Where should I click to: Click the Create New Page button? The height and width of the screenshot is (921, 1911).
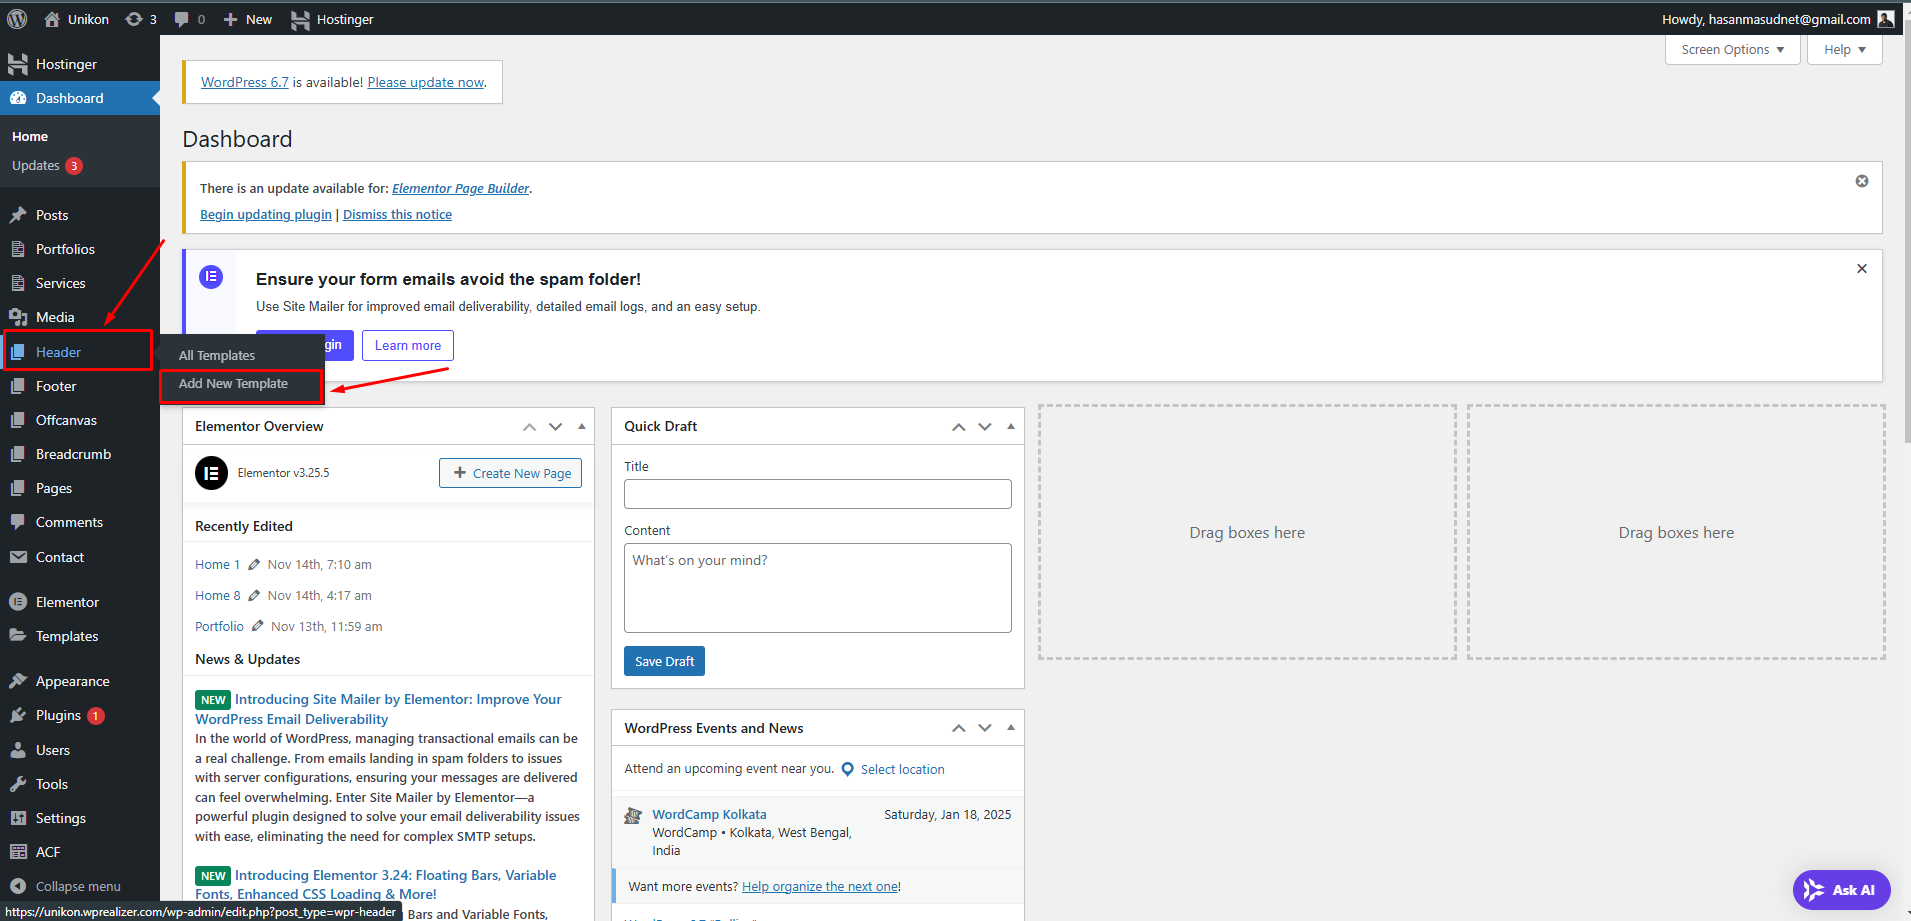(x=510, y=473)
